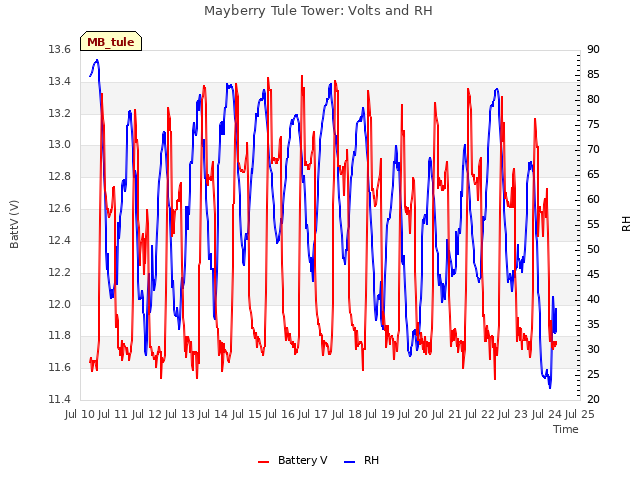640x480 pixels.
Task: Click the 60 tick on RH axis
Action: (x=593, y=200)
